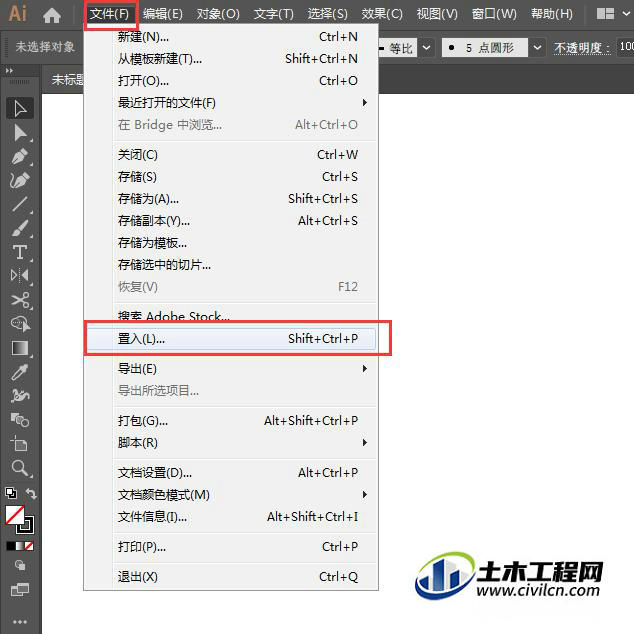This screenshot has height=634, width=634.
Task: Expand the 脚本(R) submenu arrow
Action: (x=364, y=443)
